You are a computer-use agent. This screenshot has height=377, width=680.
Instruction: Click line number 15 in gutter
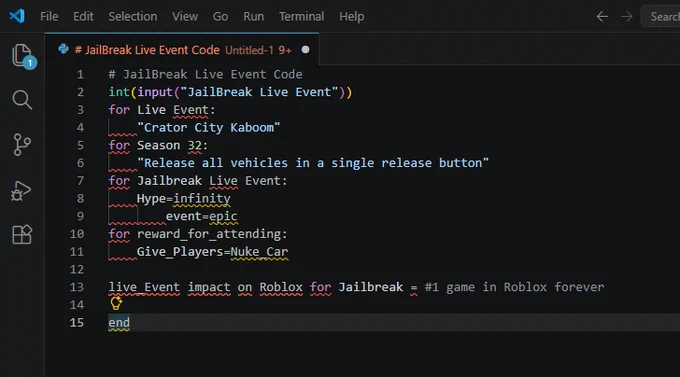(77, 323)
